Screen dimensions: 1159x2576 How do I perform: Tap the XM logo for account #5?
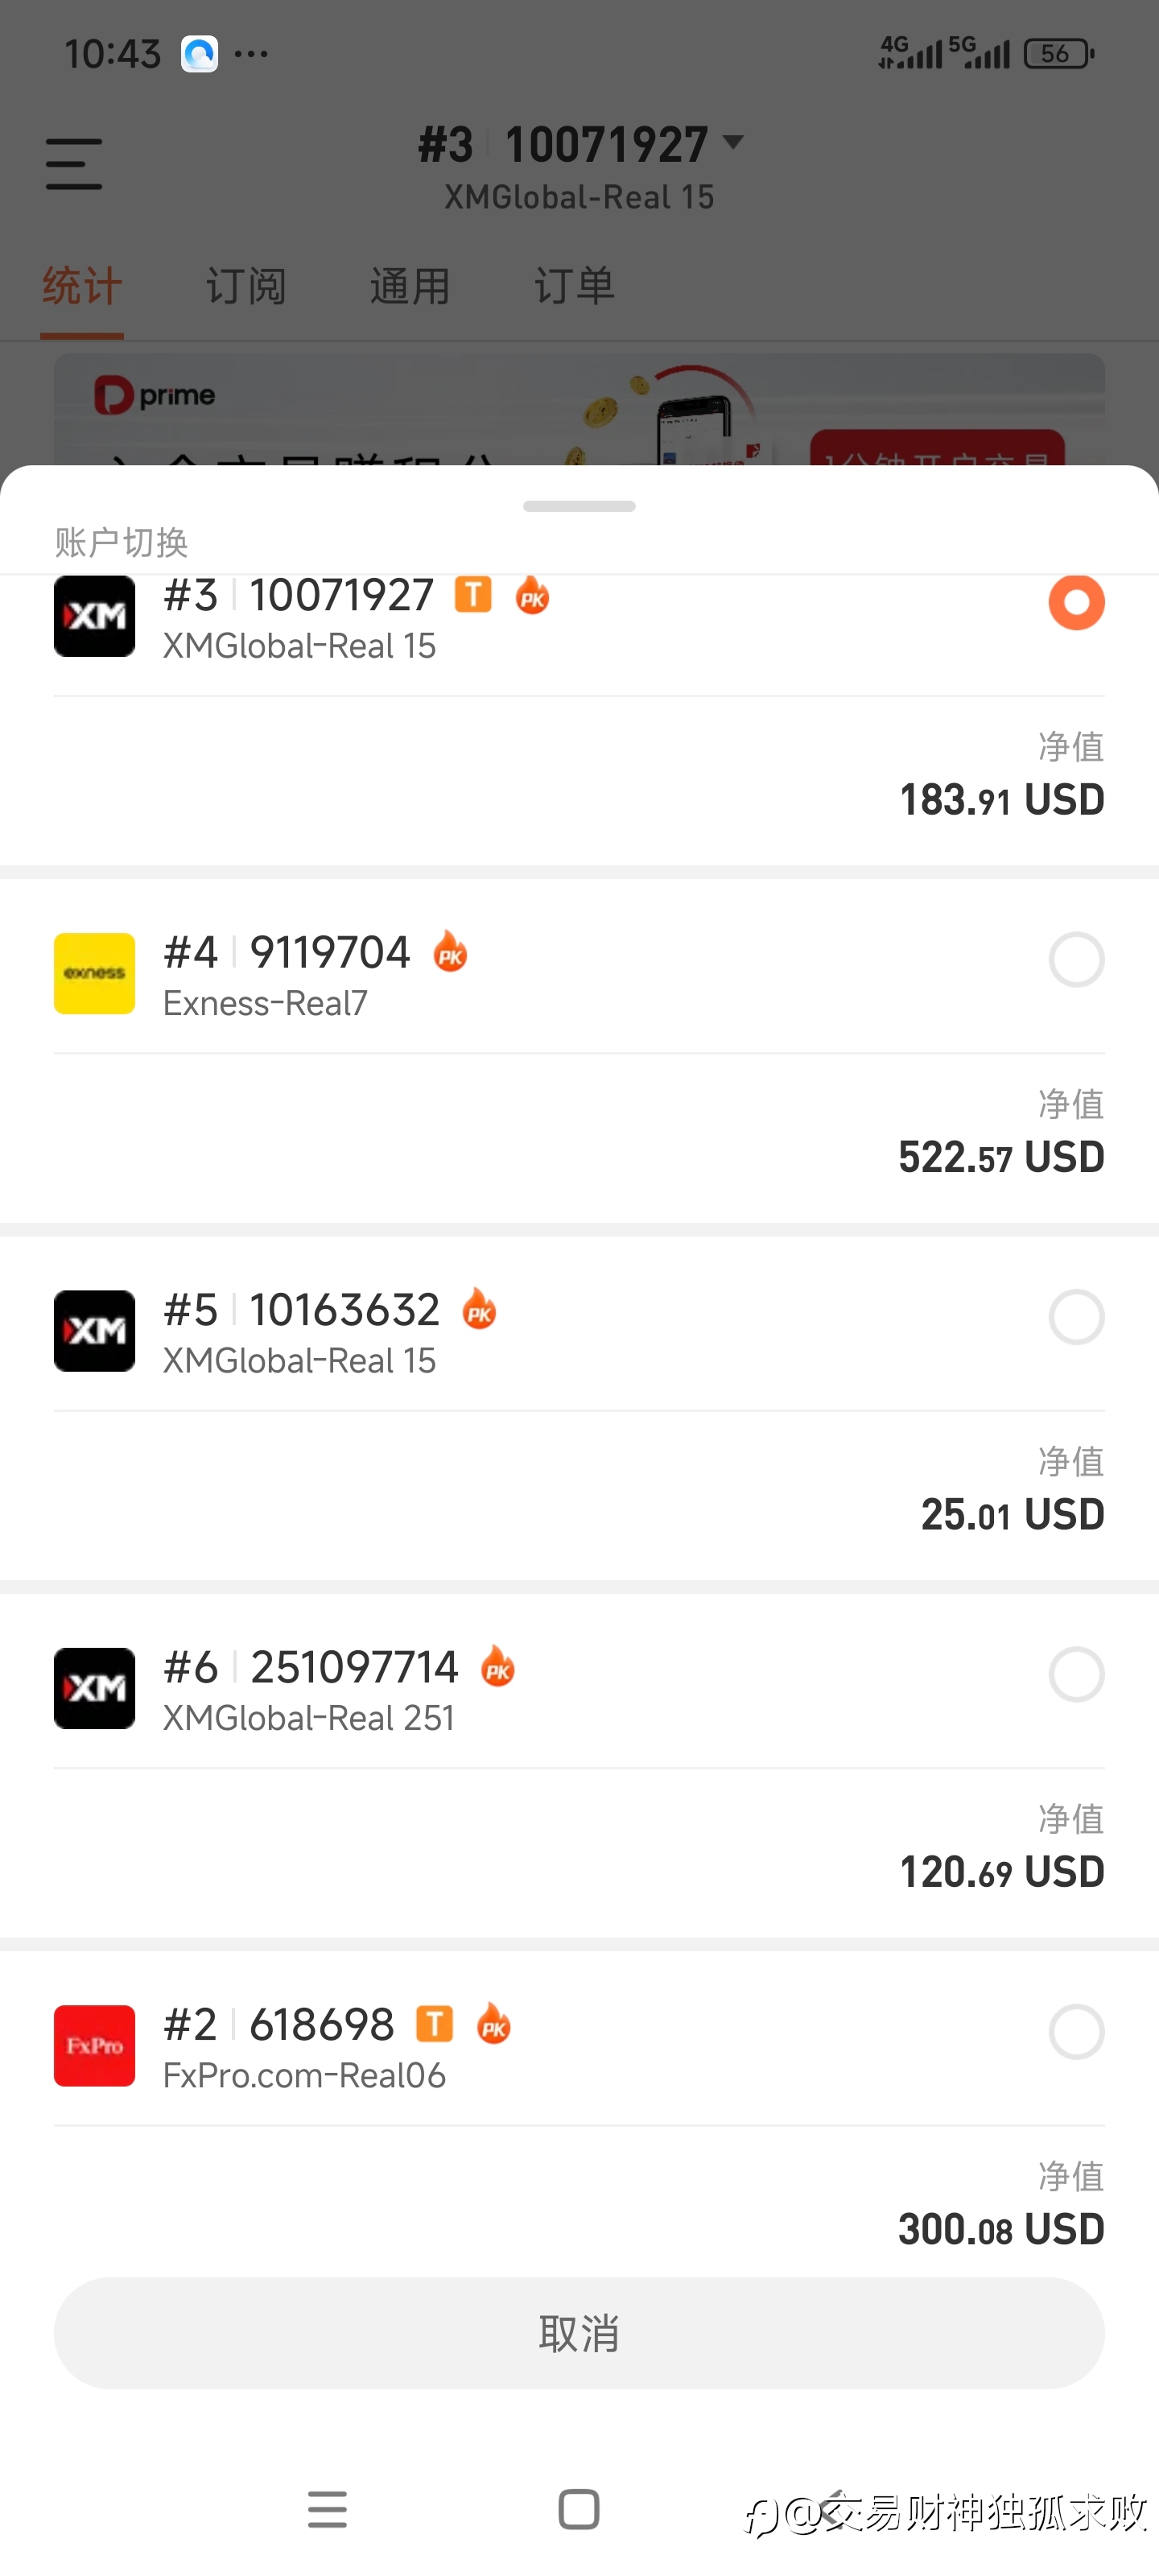click(x=94, y=1330)
